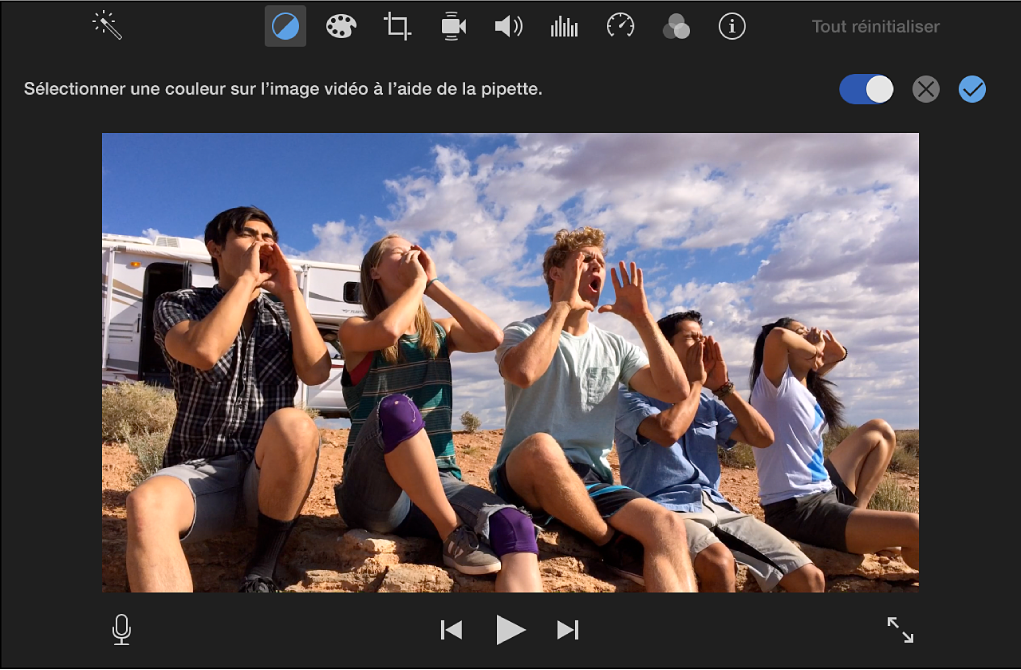Open clip filter and audio effects
Image resolution: width=1021 pixels, height=670 pixels.
676,27
